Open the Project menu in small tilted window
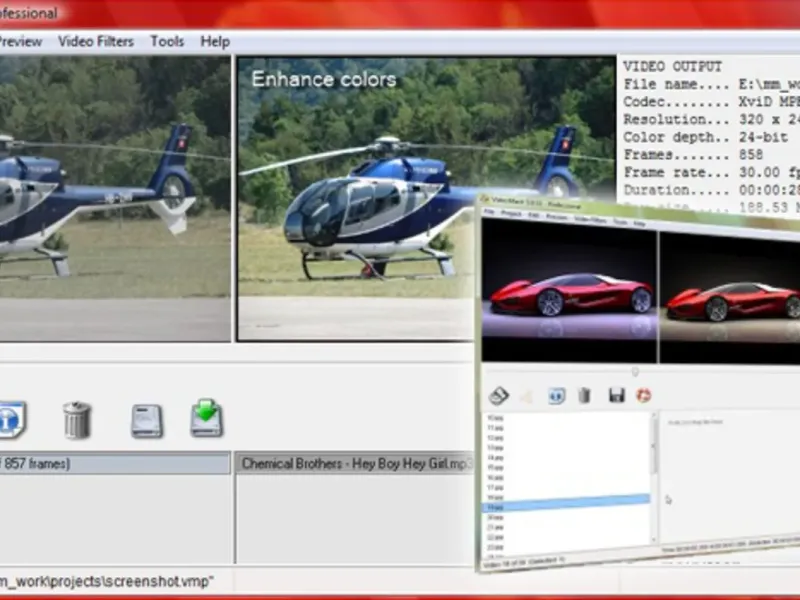 tap(511, 214)
